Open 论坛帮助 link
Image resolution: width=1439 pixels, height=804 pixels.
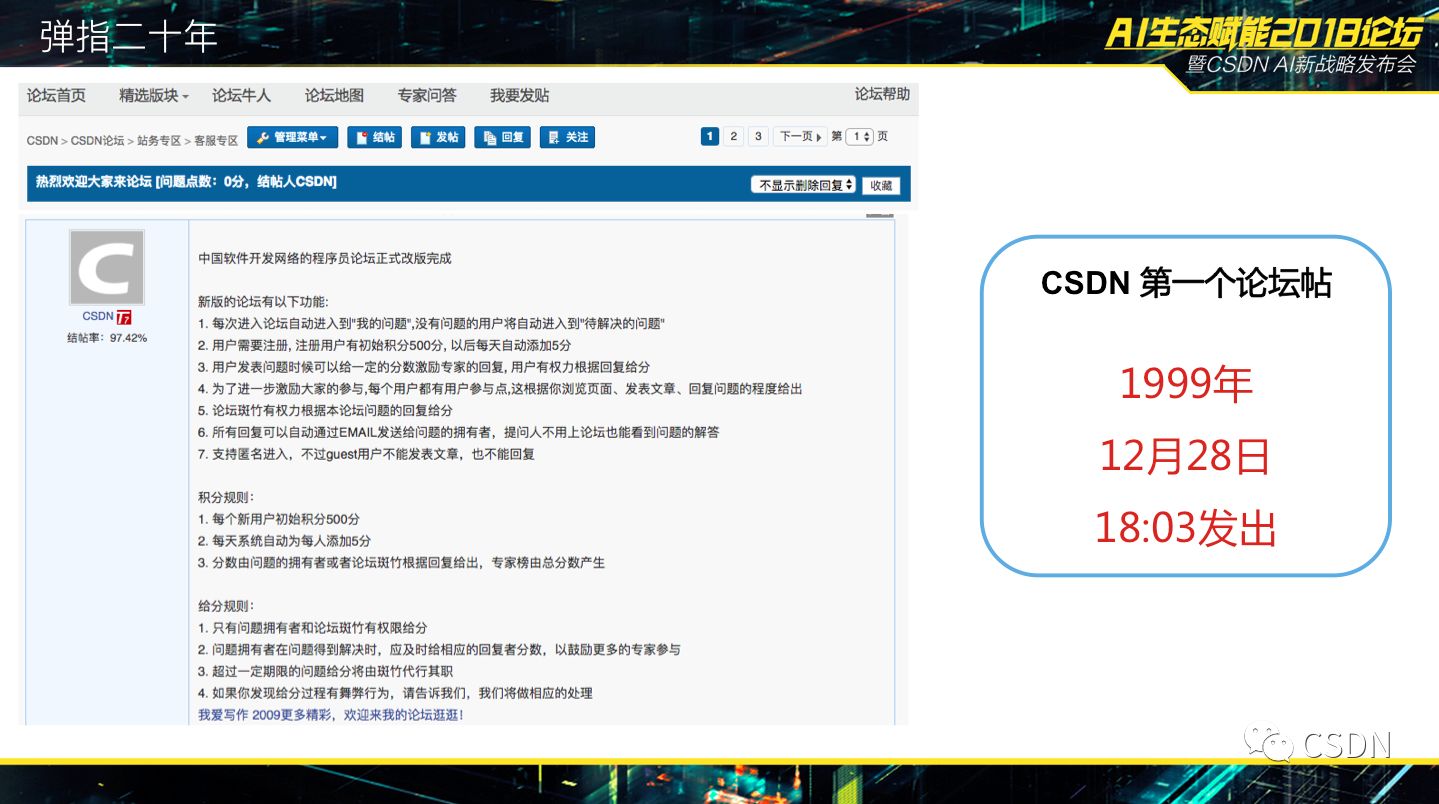pyautogui.click(x=882, y=94)
